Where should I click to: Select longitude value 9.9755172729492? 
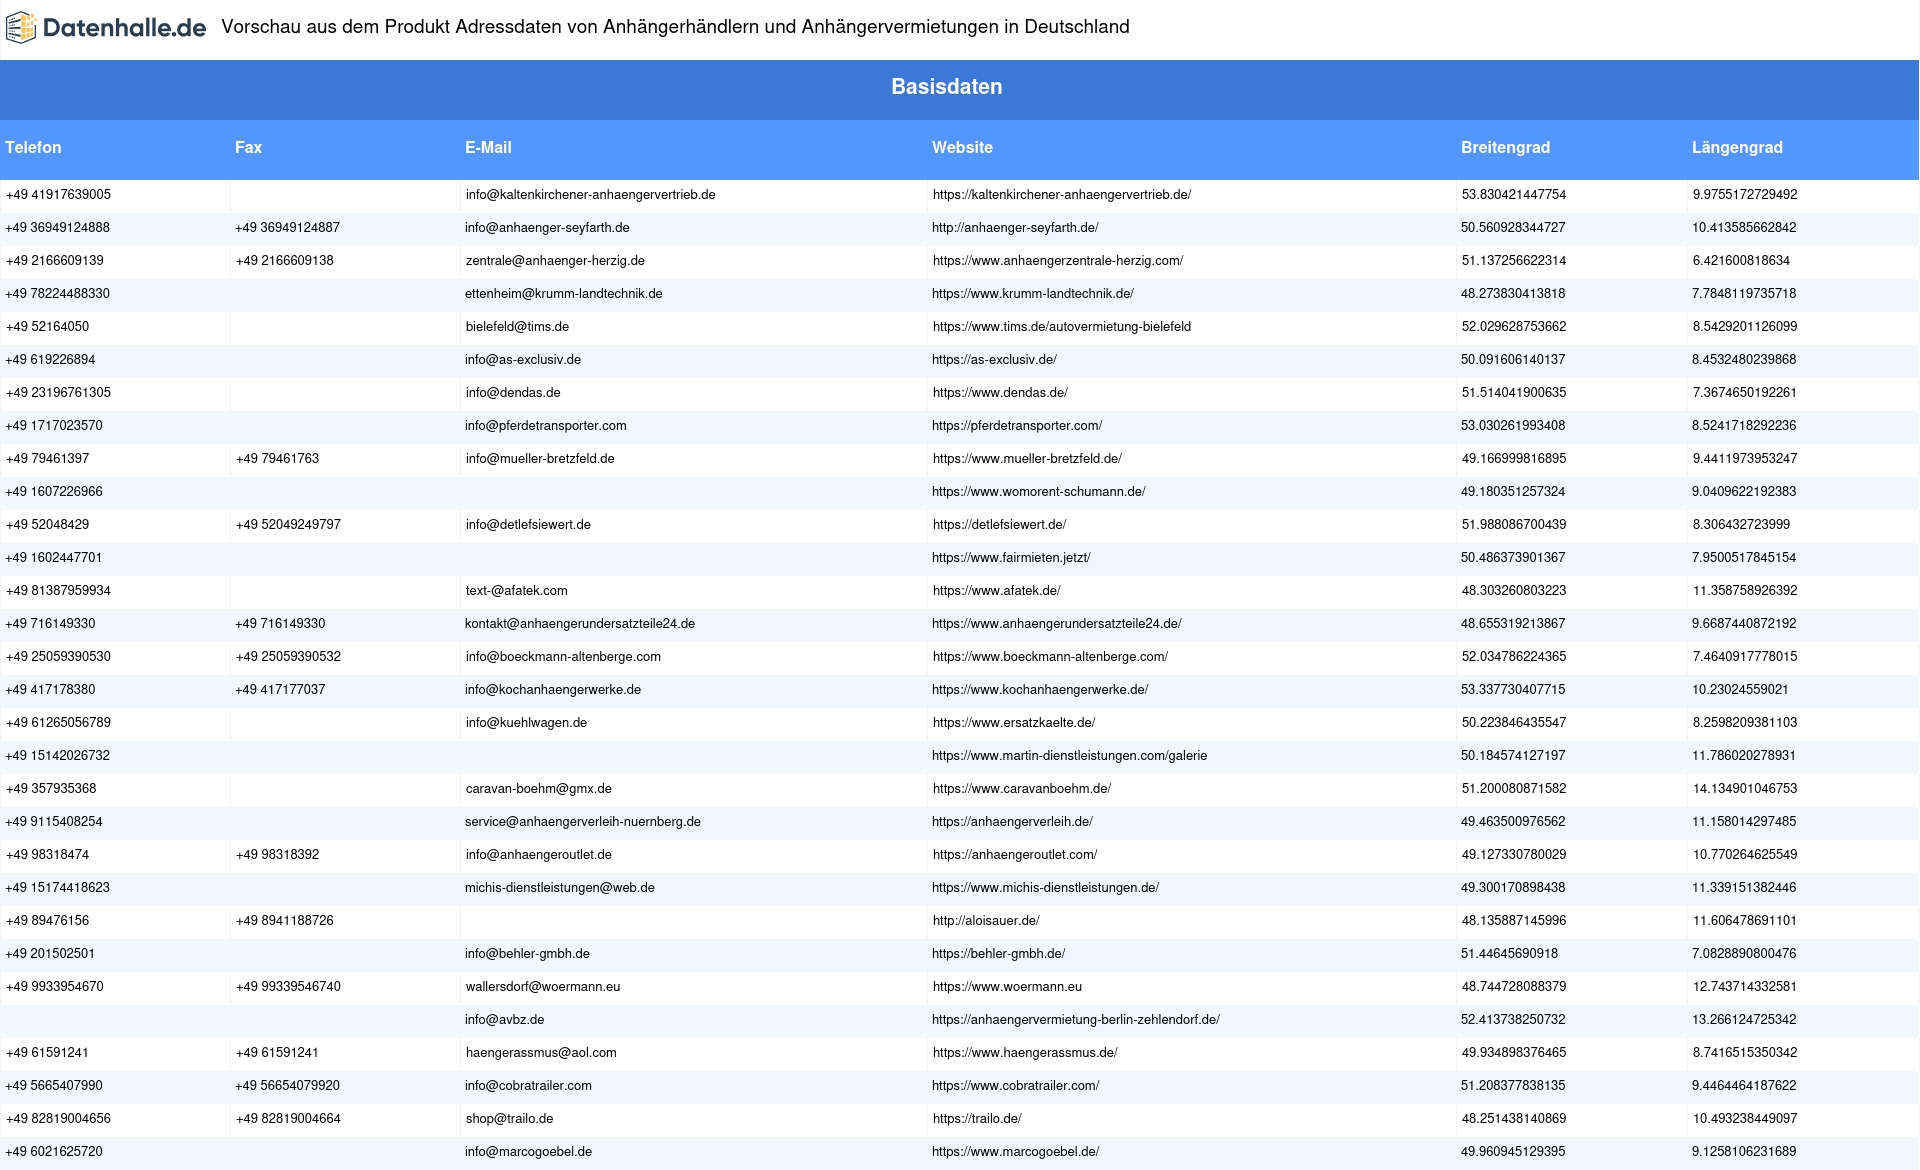(1745, 195)
